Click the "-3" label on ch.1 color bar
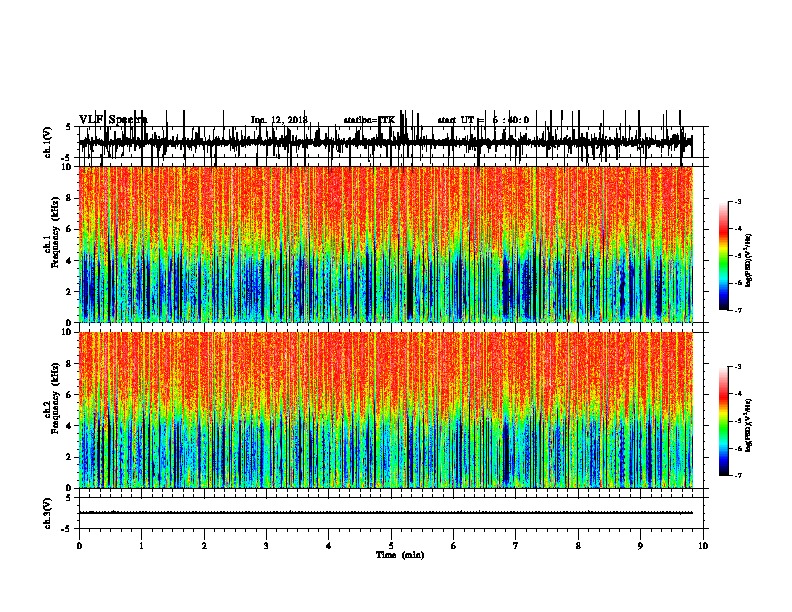 tap(738, 202)
